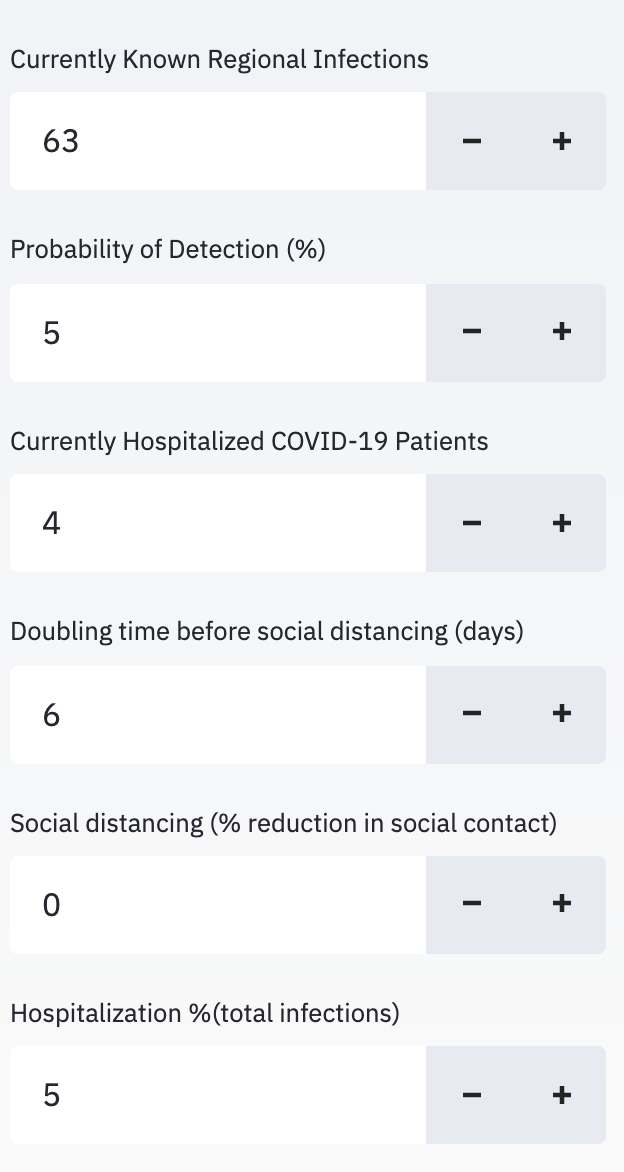Select the Social distancing input showing 0
Viewport: 624px width, 1172px height.
point(217,904)
